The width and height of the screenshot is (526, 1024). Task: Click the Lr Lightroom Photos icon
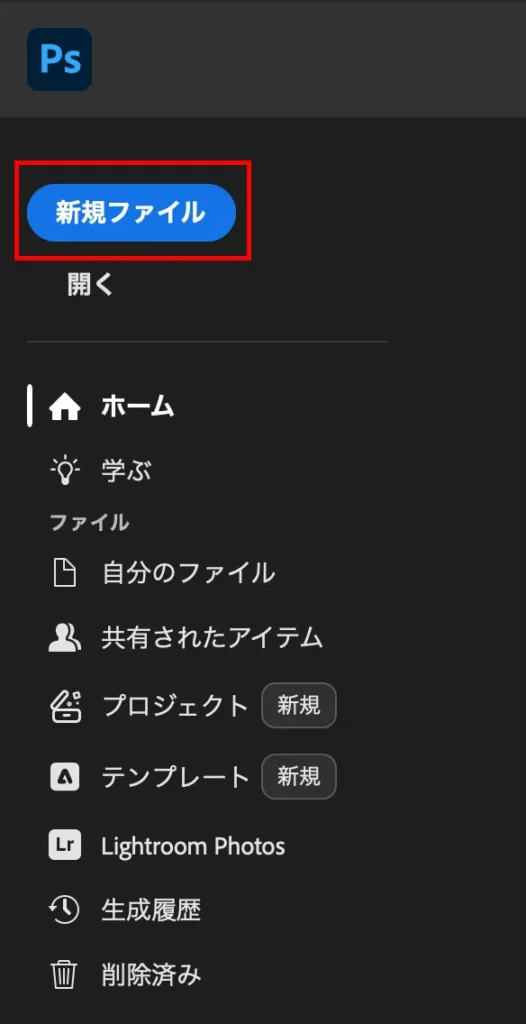tap(65, 847)
